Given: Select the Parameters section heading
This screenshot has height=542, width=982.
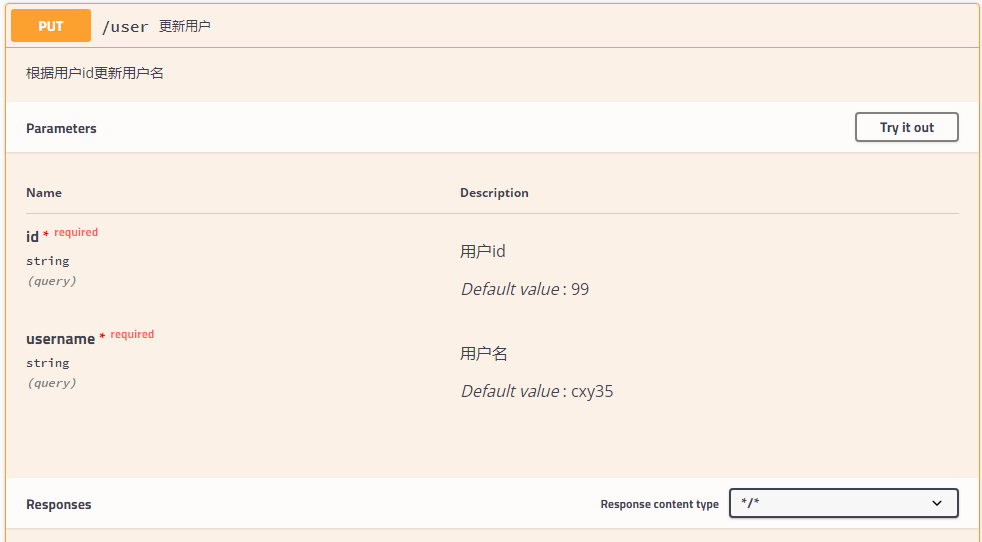Looking at the screenshot, I should 61,128.
